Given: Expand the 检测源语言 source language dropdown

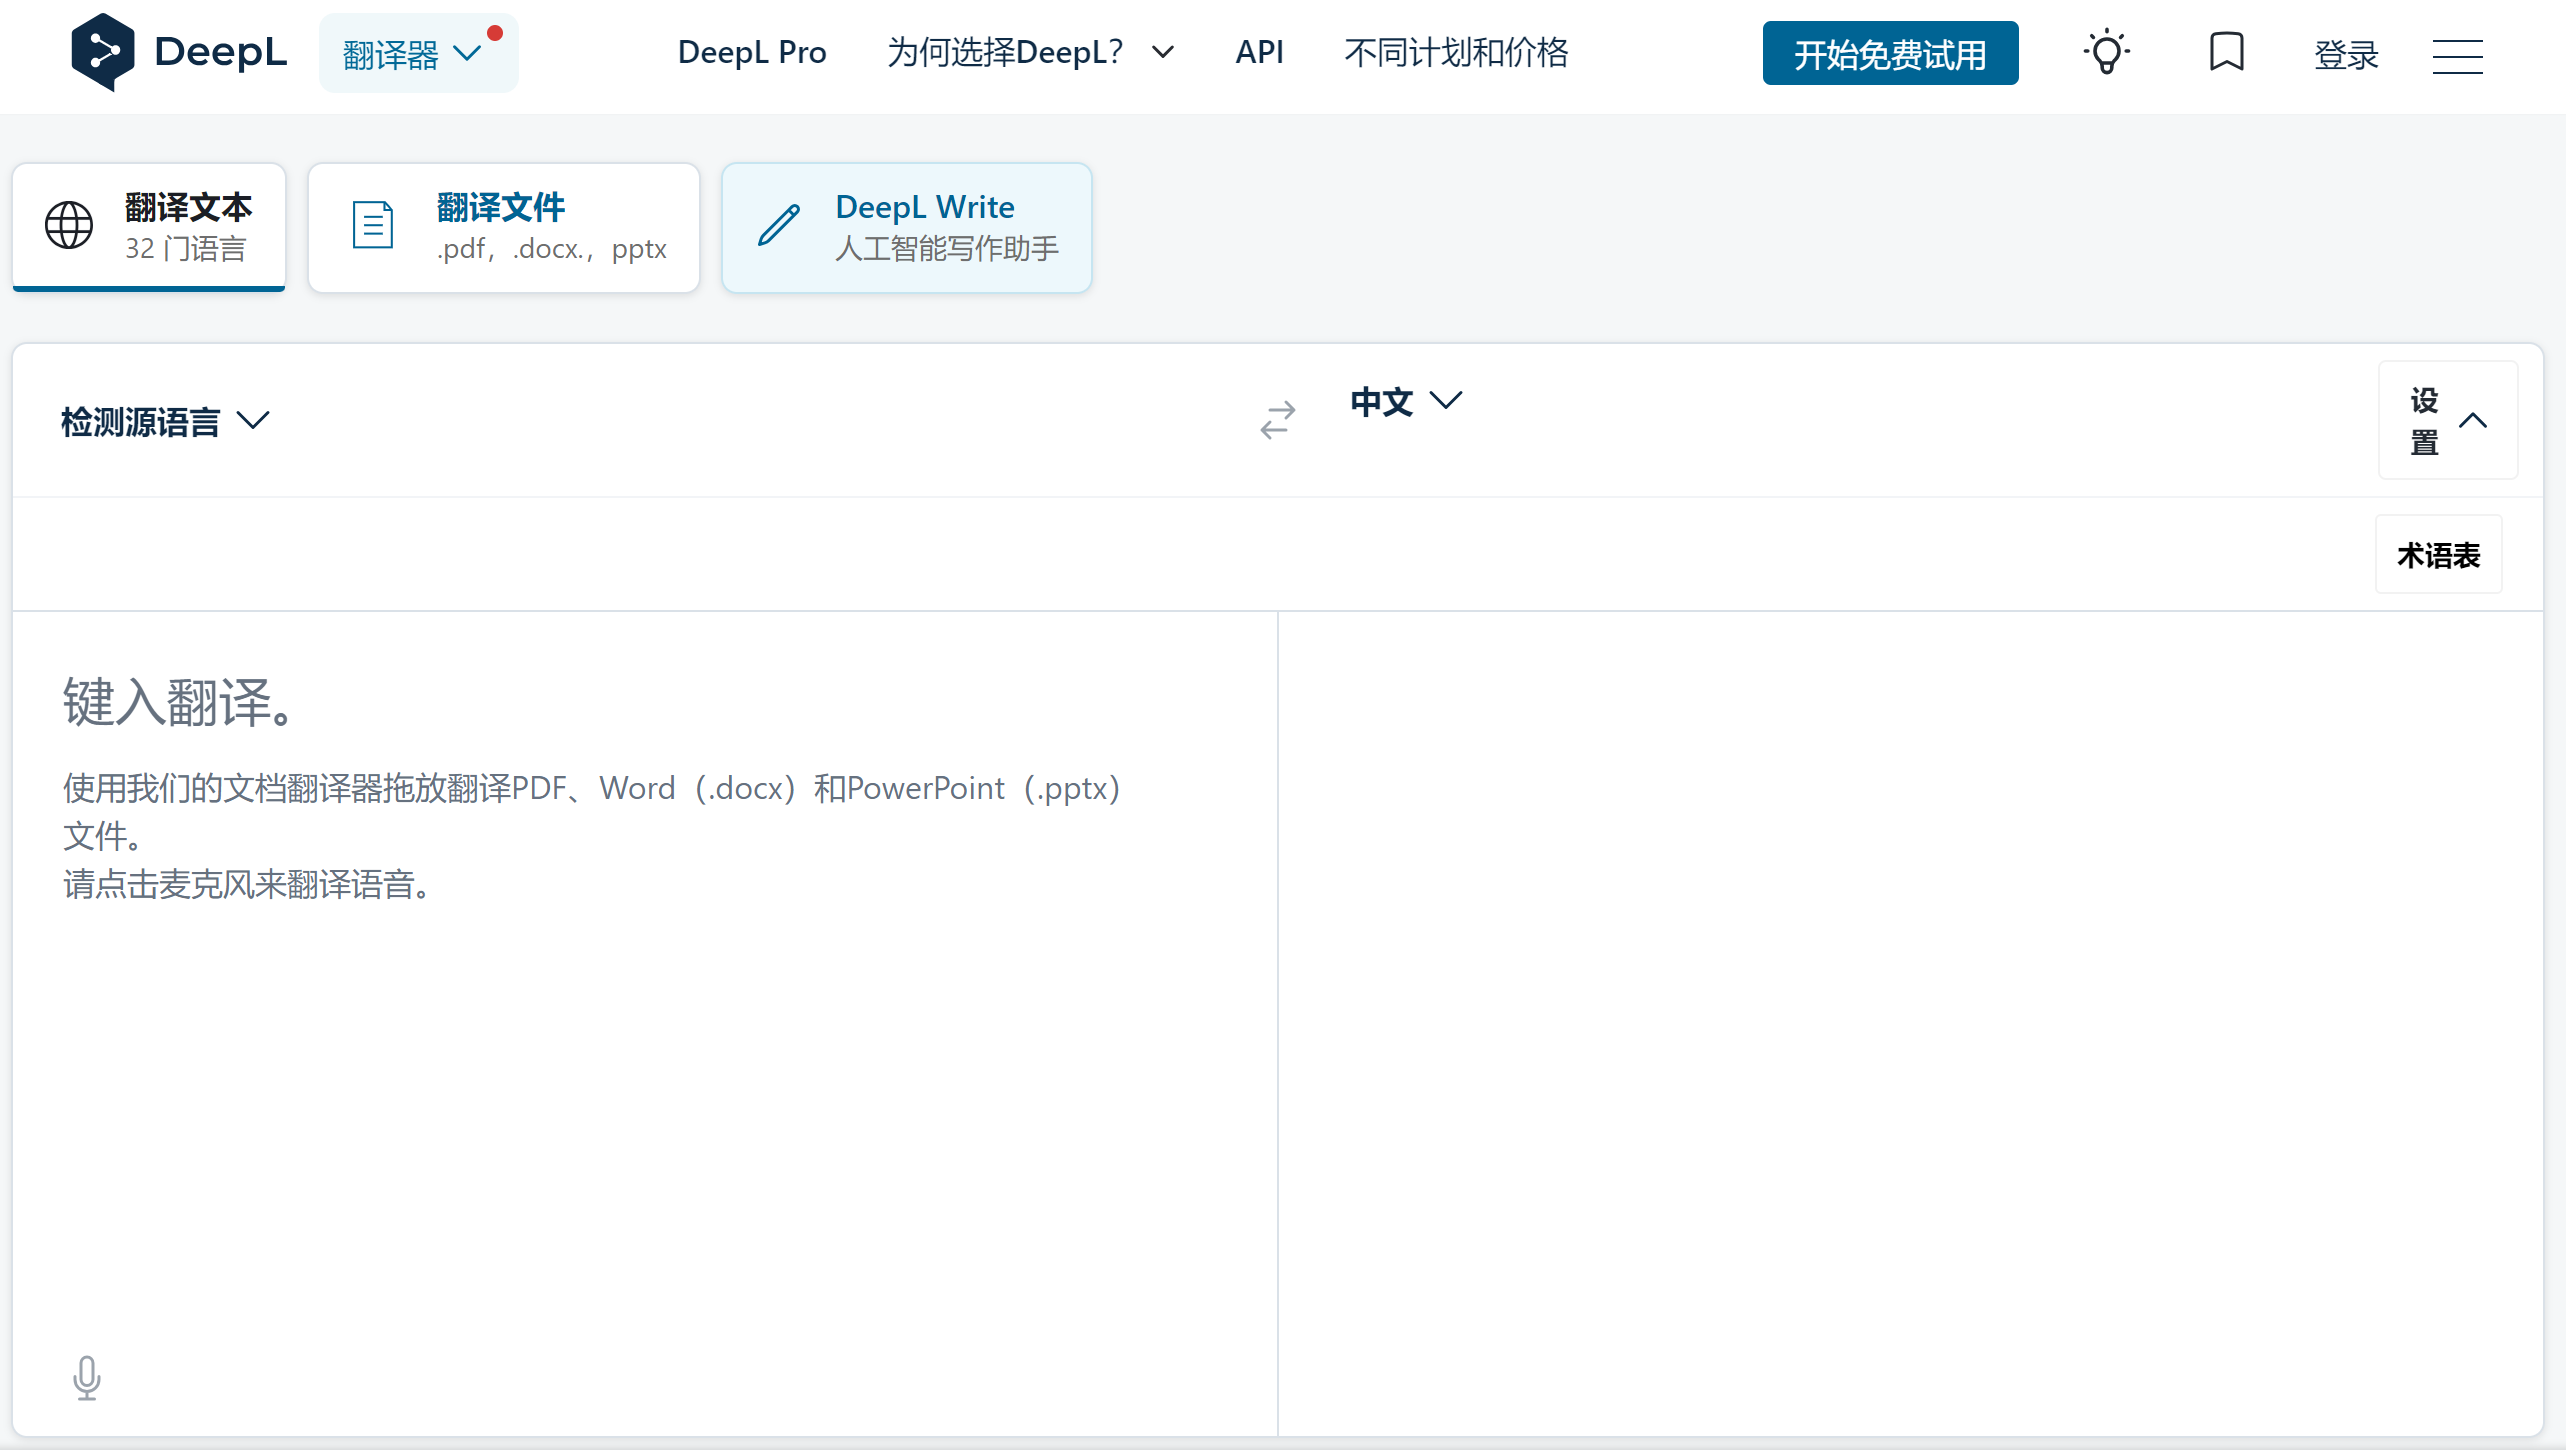Looking at the screenshot, I should 165,421.
